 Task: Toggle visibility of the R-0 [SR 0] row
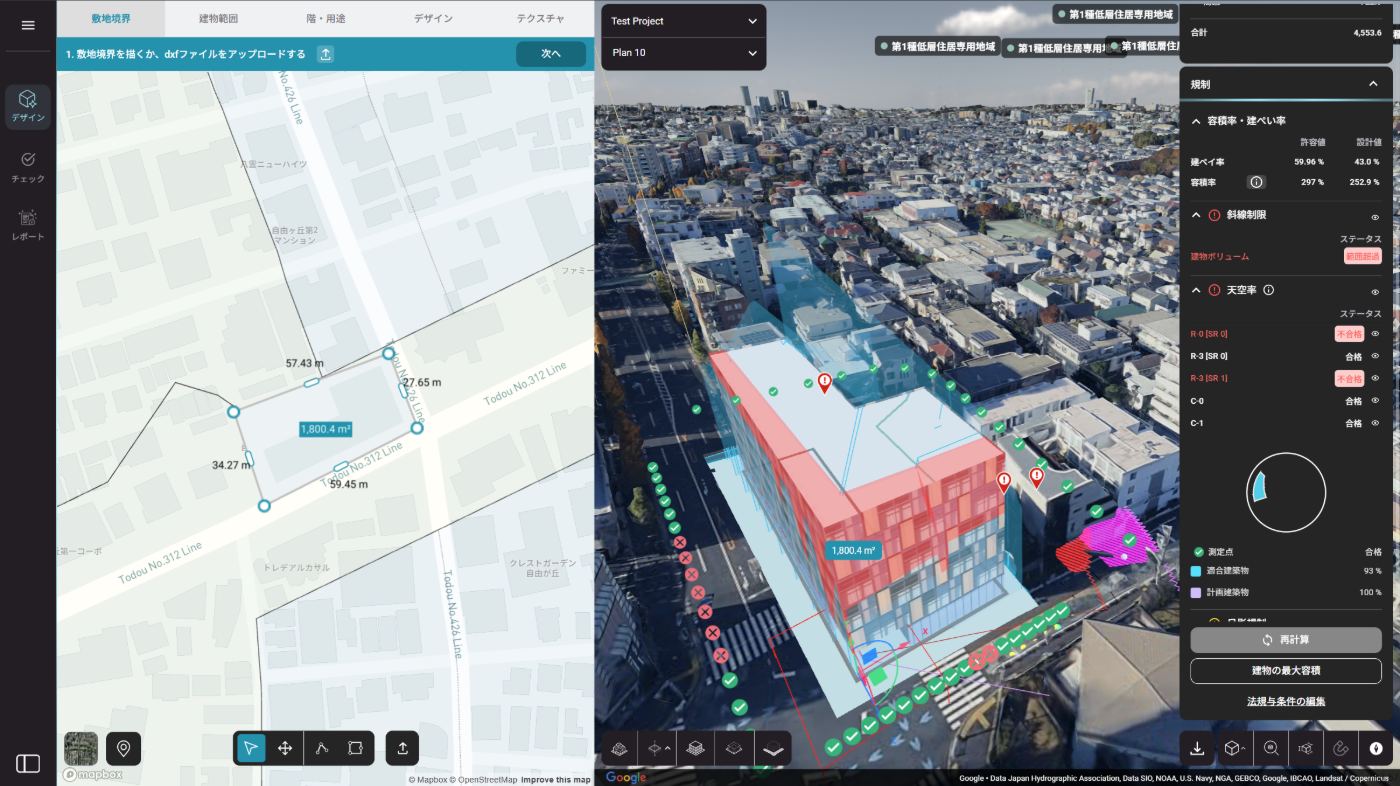click(1375, 334)
